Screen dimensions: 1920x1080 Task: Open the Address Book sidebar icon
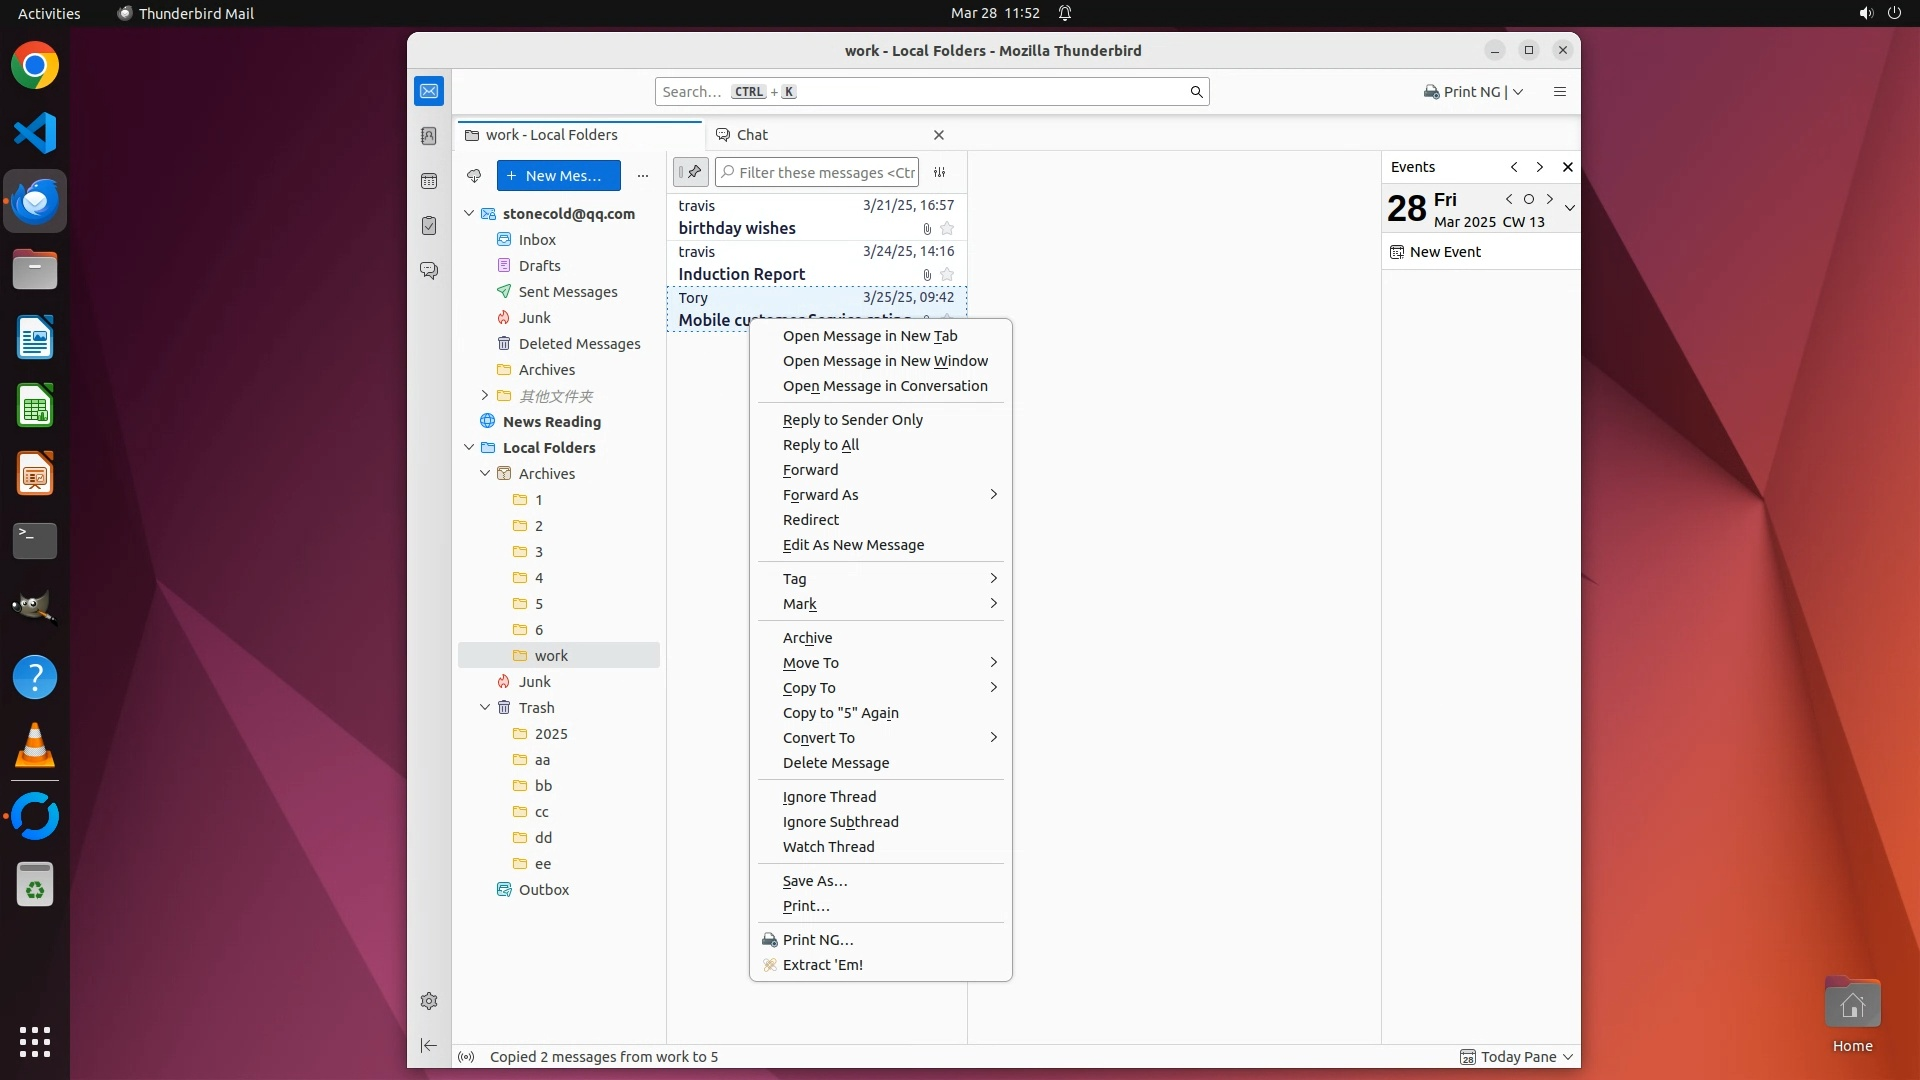pyautogui.click(x=429, y=136)
